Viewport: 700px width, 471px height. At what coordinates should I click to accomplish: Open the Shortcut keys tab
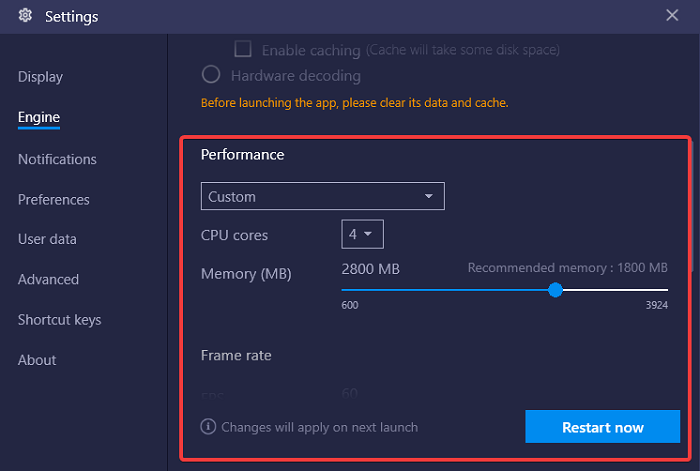59,320
